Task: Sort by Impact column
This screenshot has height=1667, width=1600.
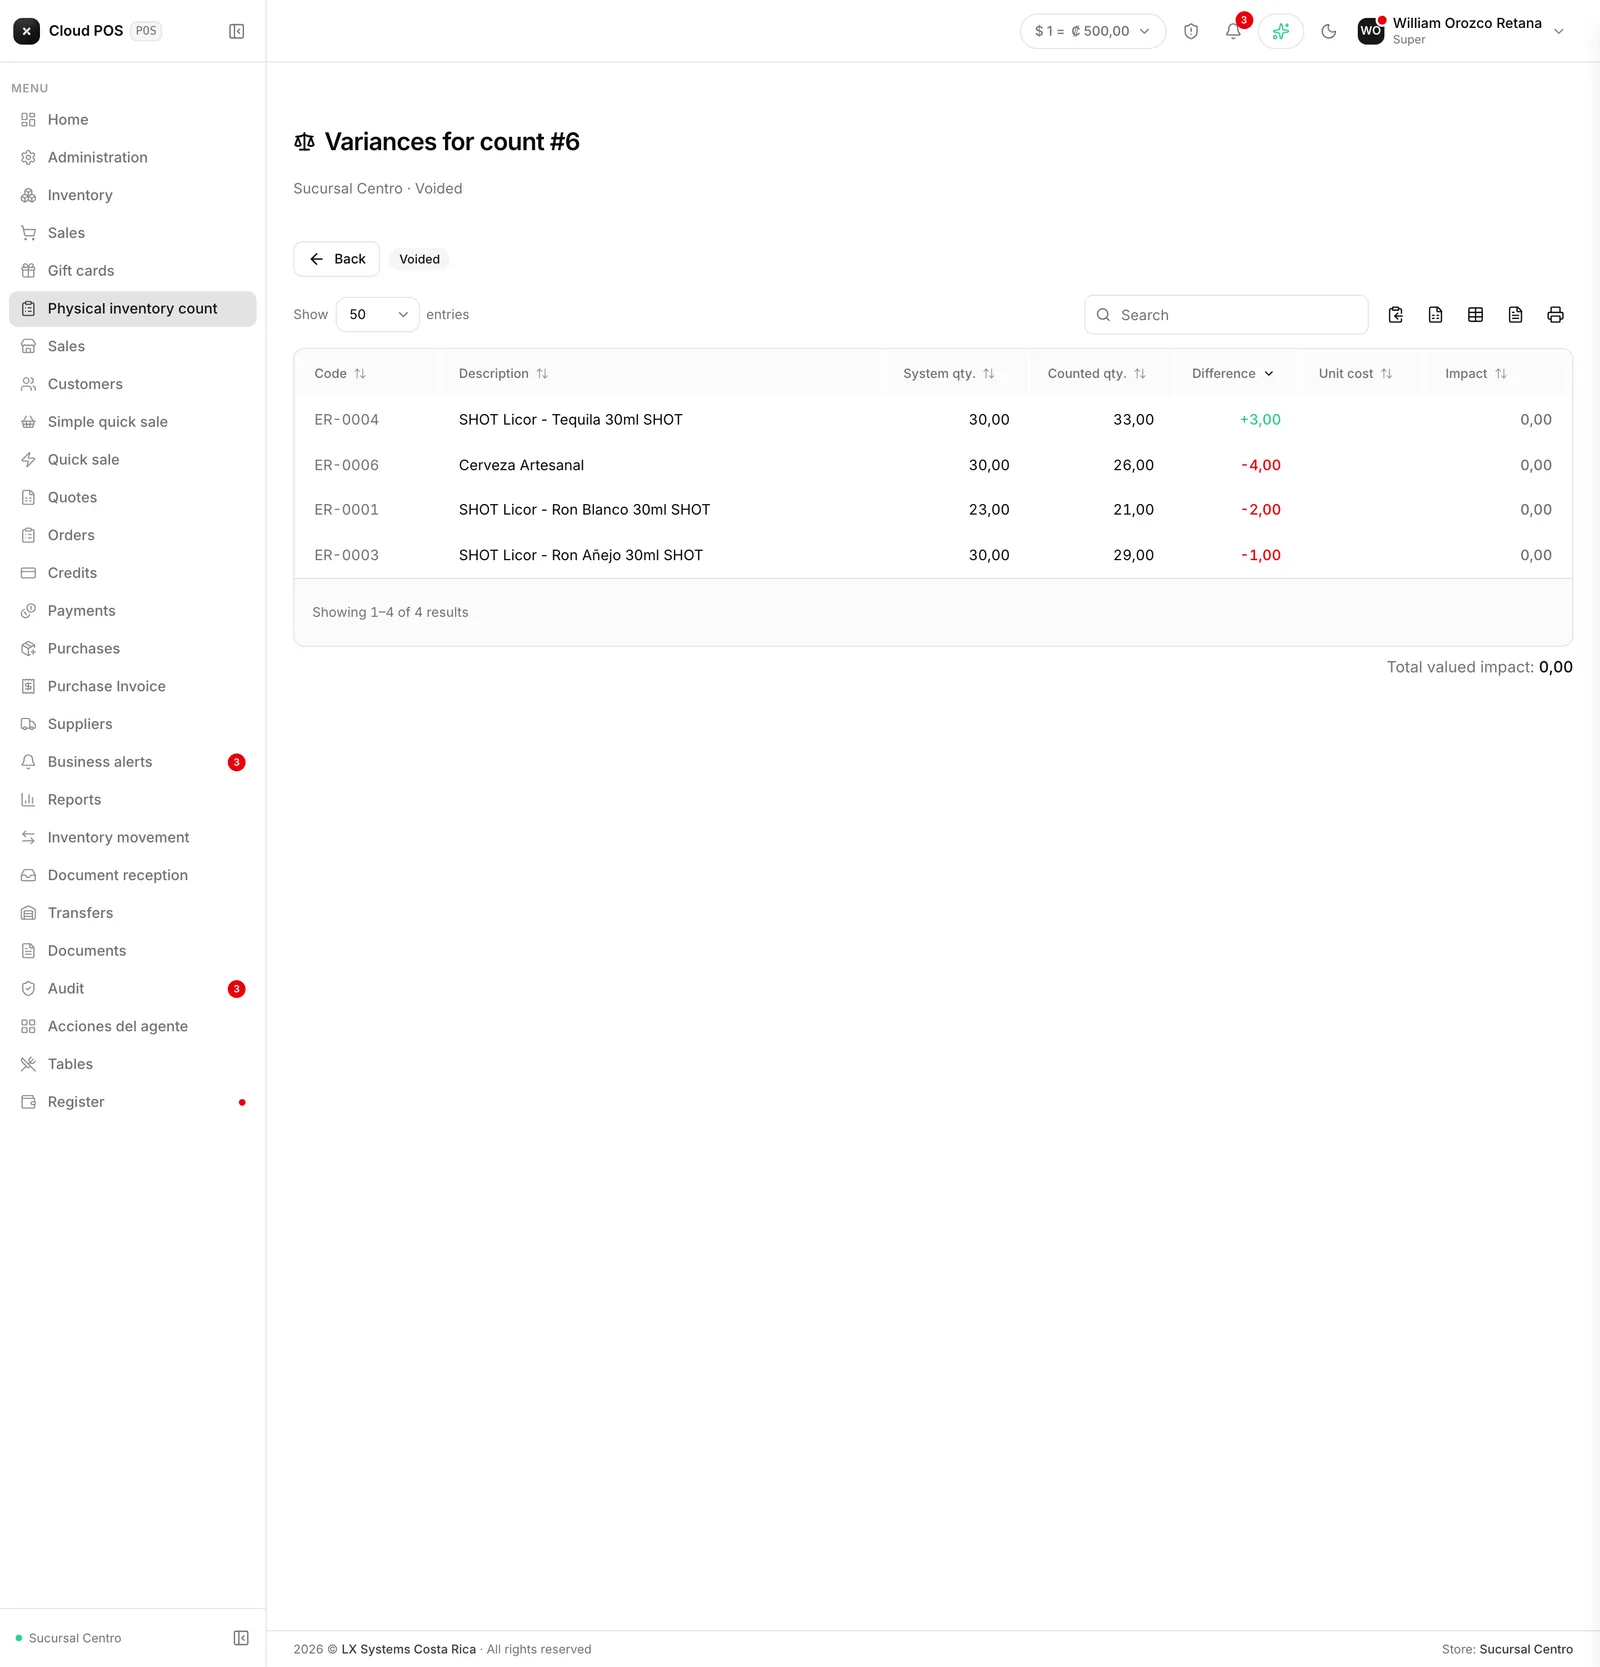Action: (1475, 374)
